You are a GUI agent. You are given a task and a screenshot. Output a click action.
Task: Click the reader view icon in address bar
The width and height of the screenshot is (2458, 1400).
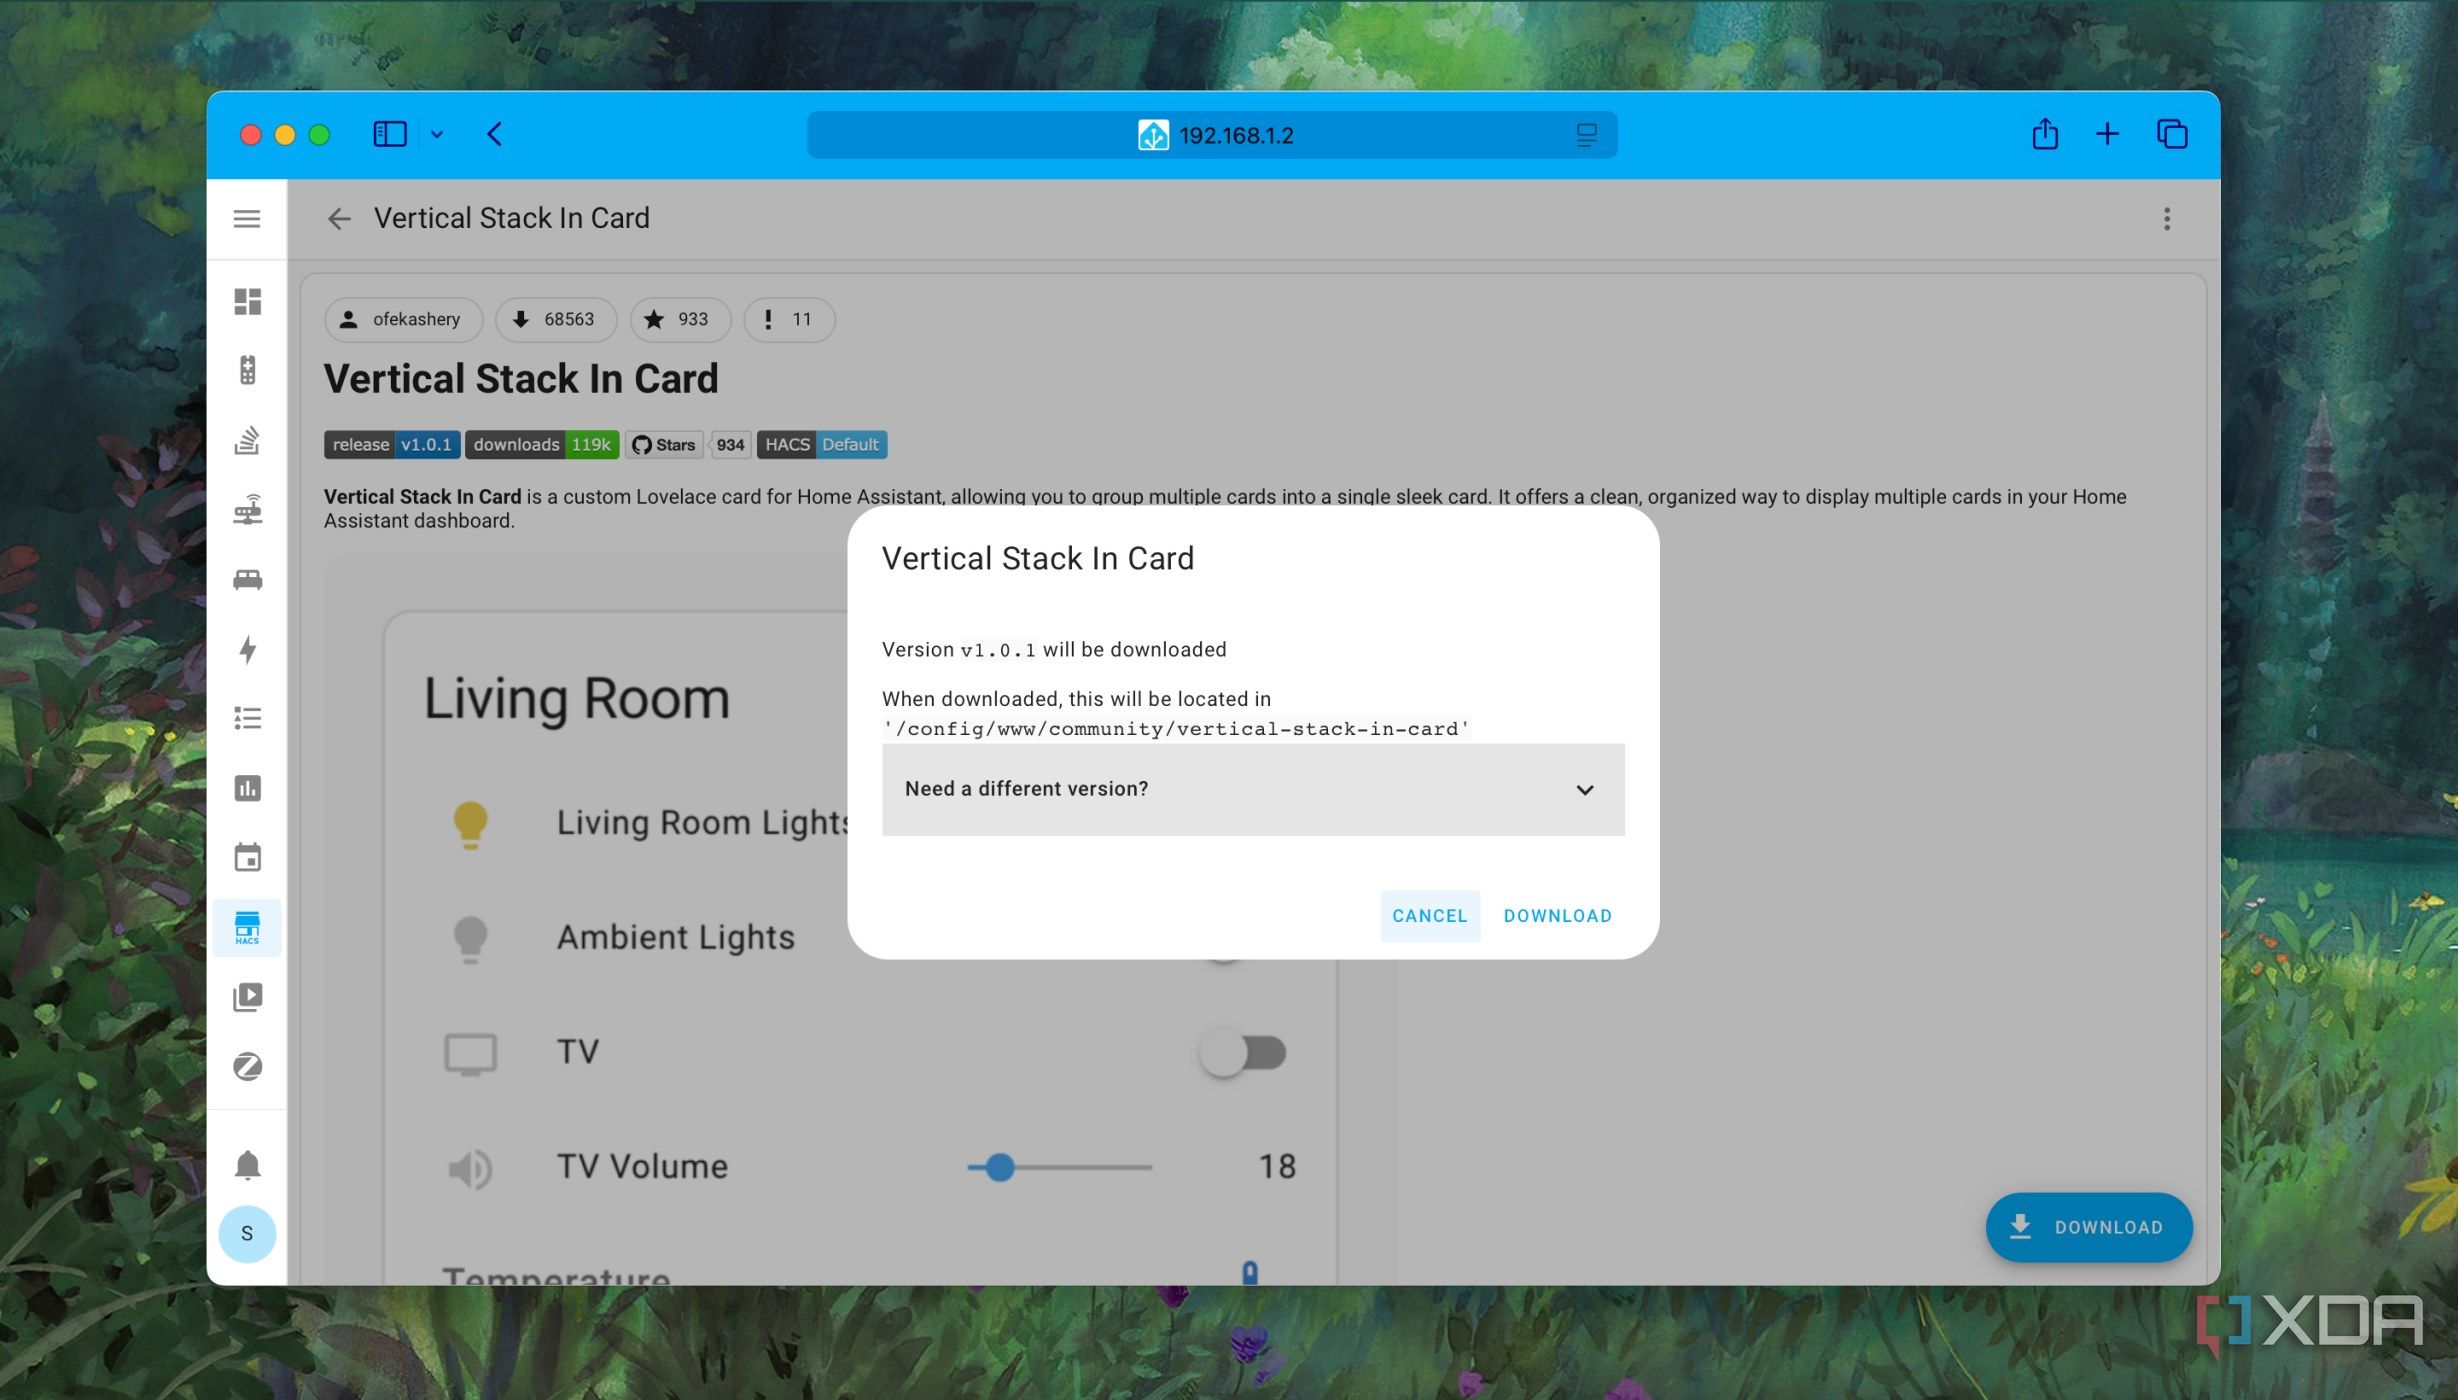[x=1586, y=134]
